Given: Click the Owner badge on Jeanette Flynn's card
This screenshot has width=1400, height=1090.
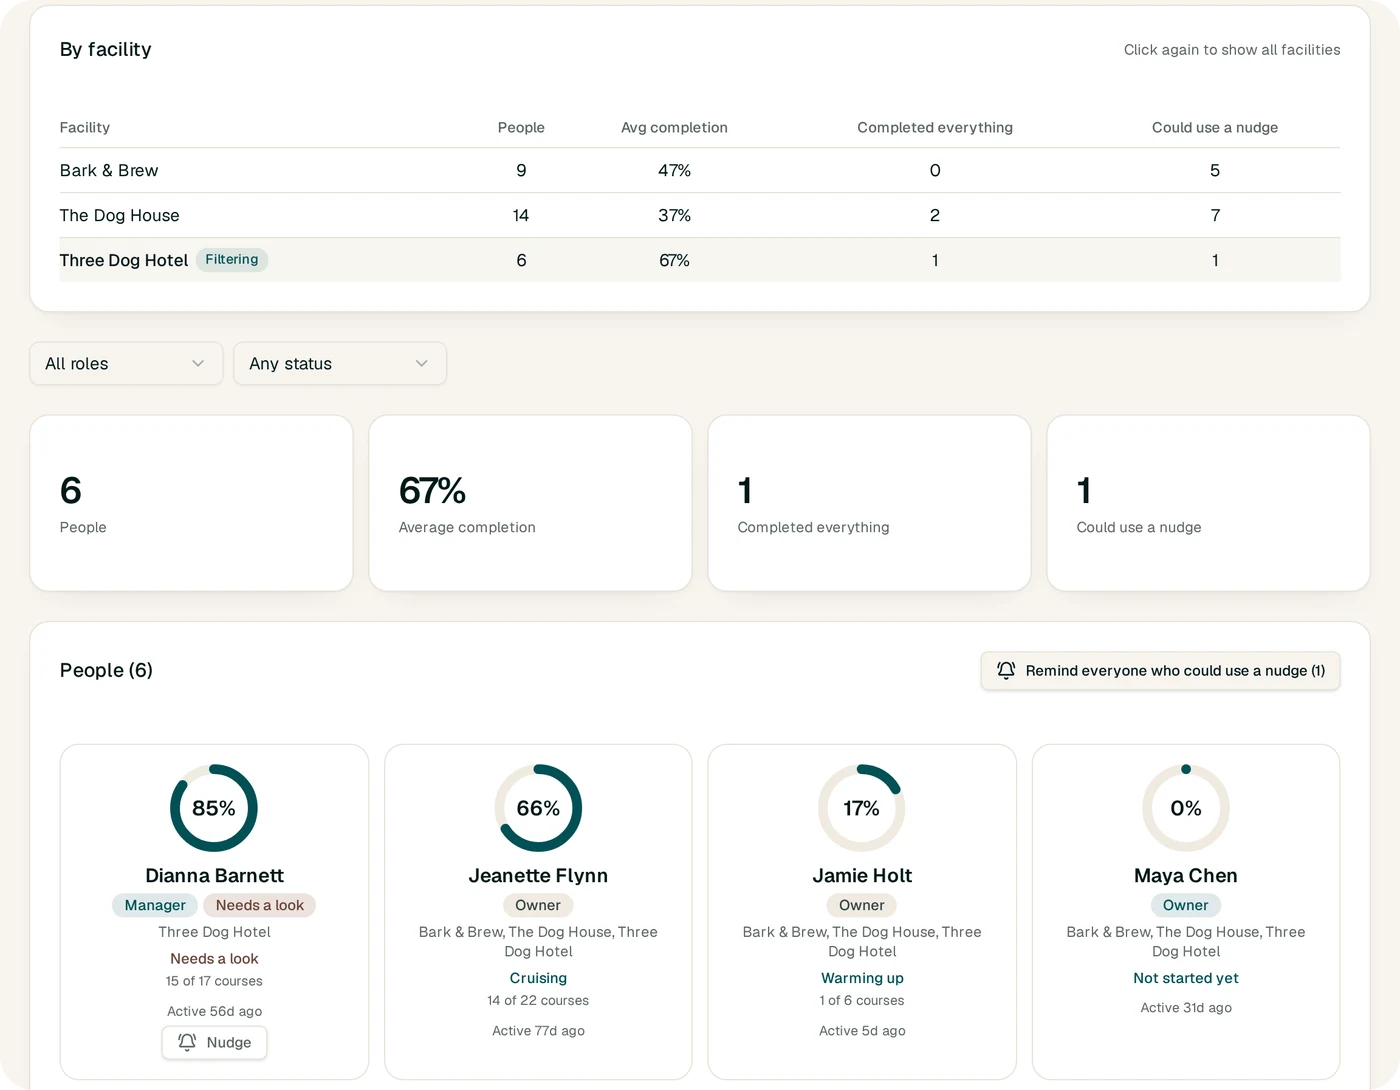Looking at the screenshot, I should pyautogui.click(x=538, y=905).
